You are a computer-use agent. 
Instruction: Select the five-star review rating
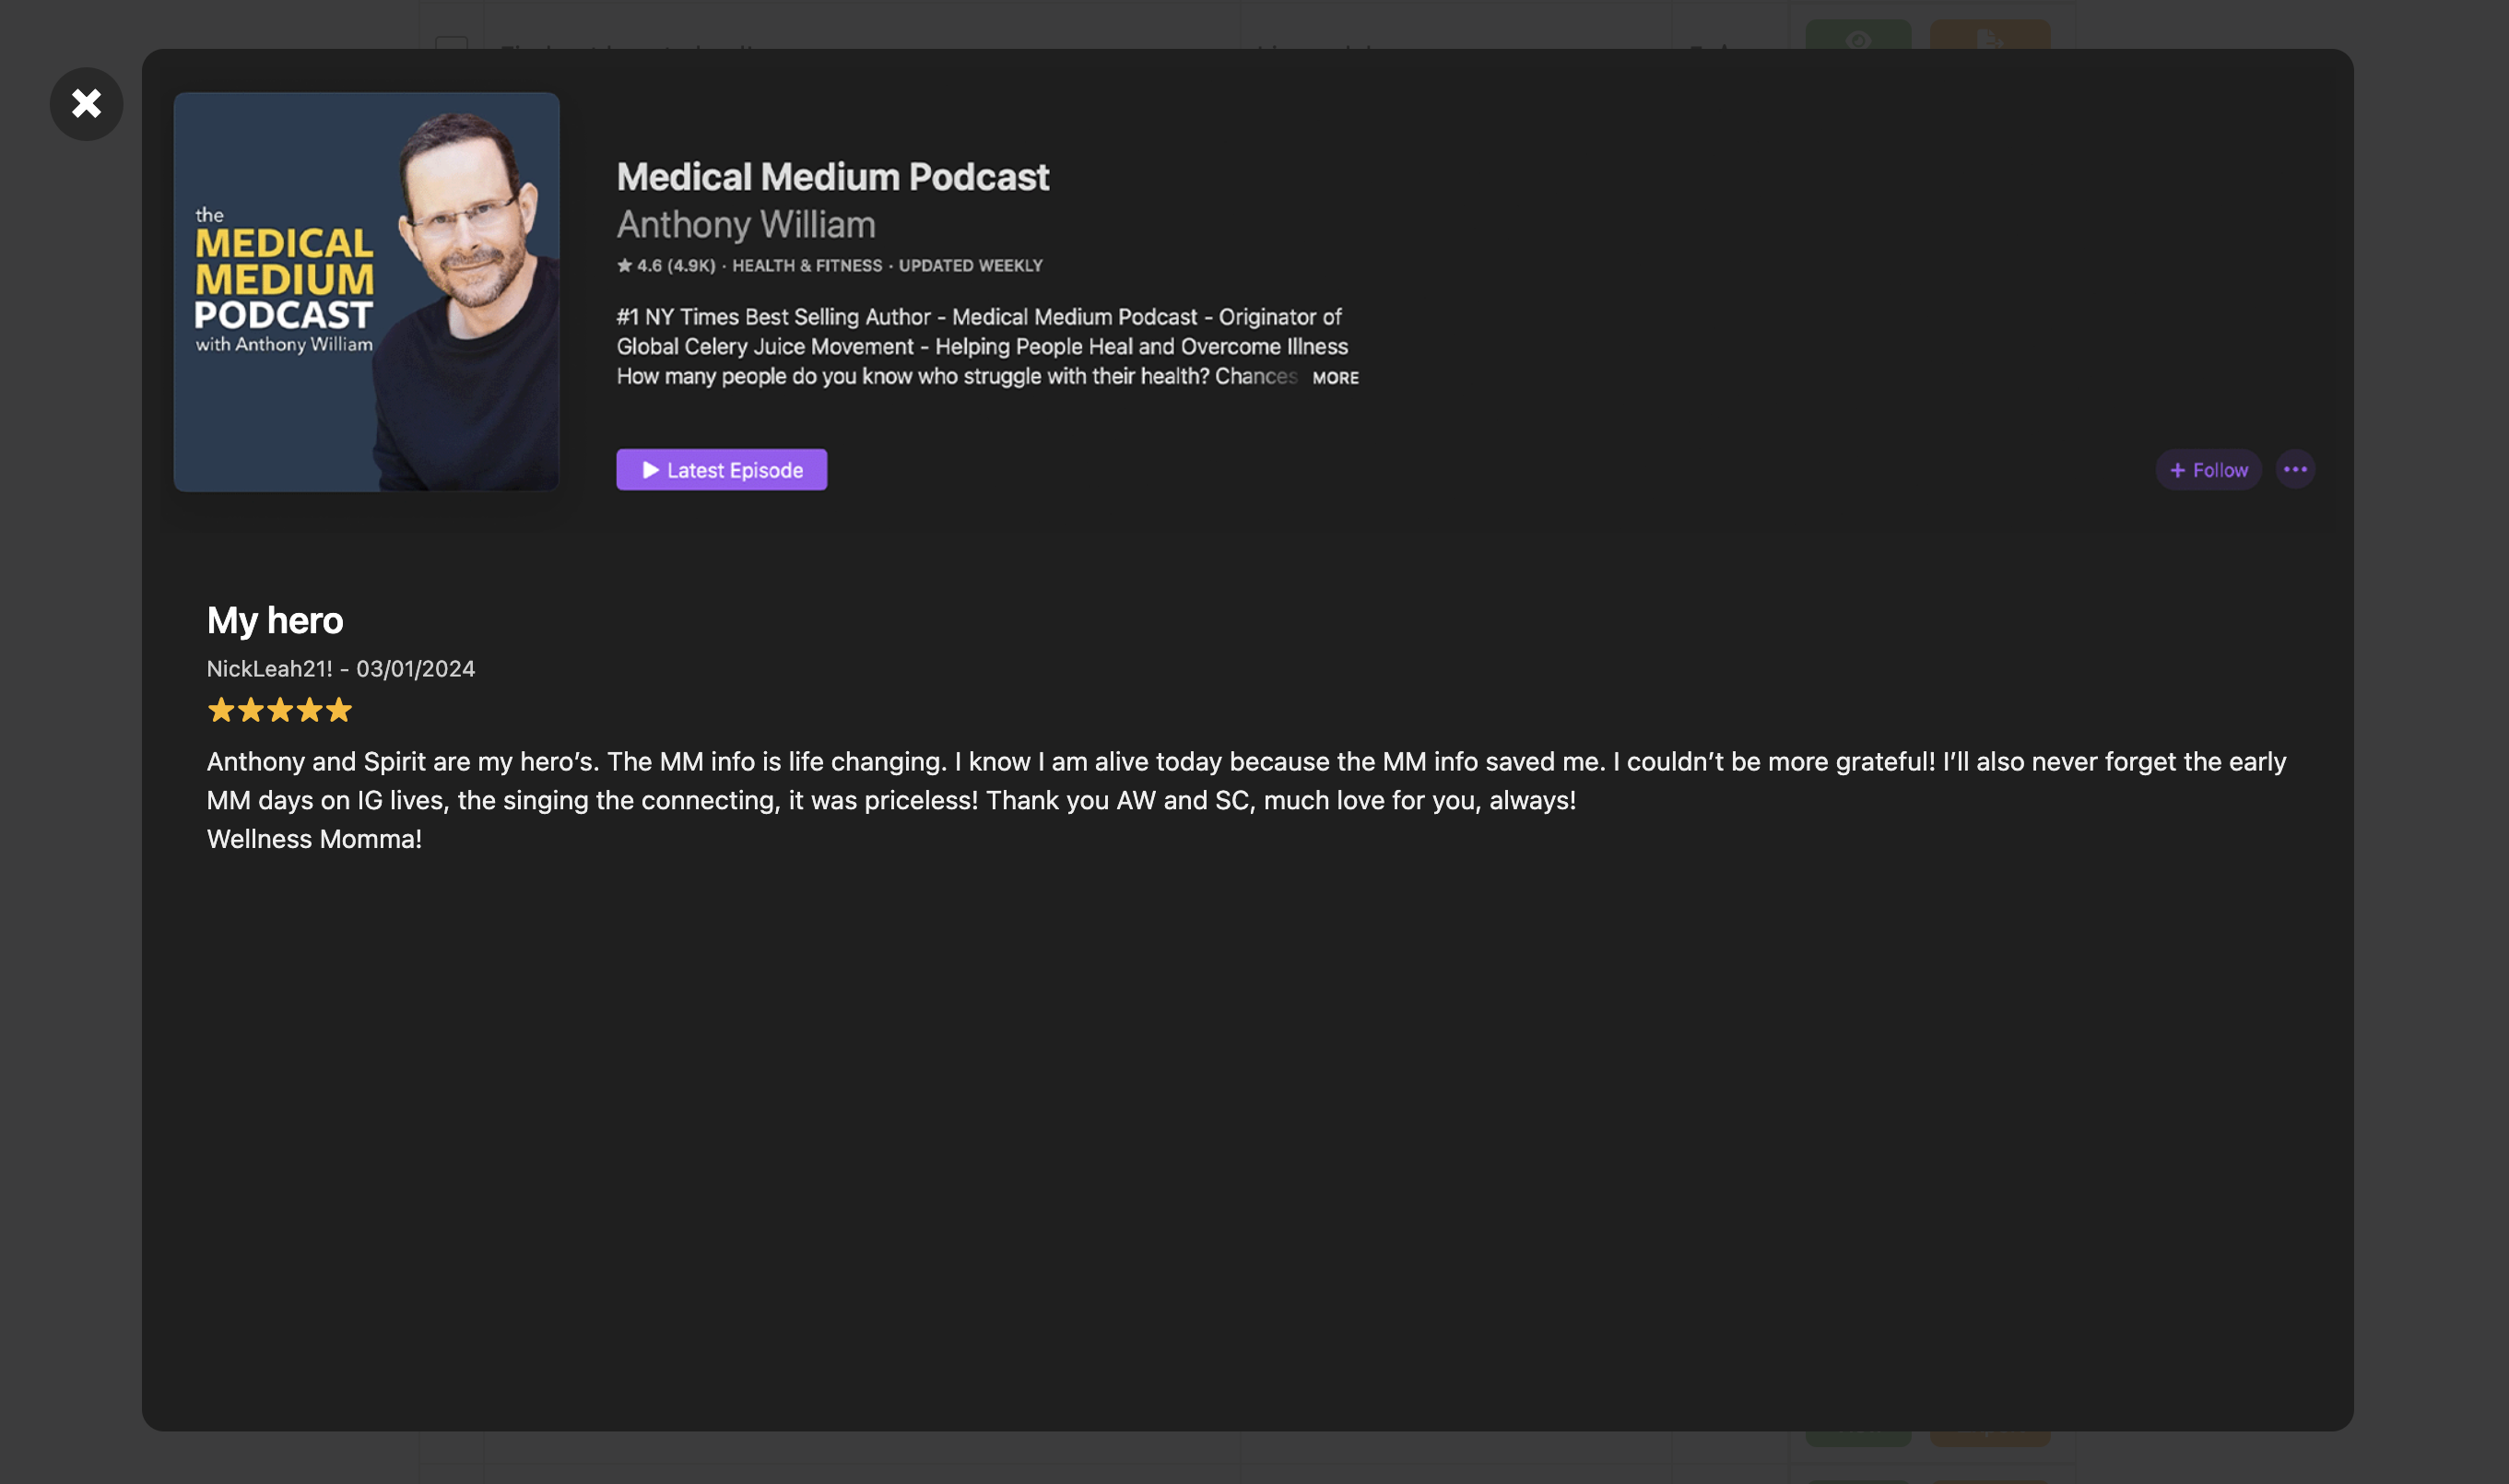click(x=279, y=710)
